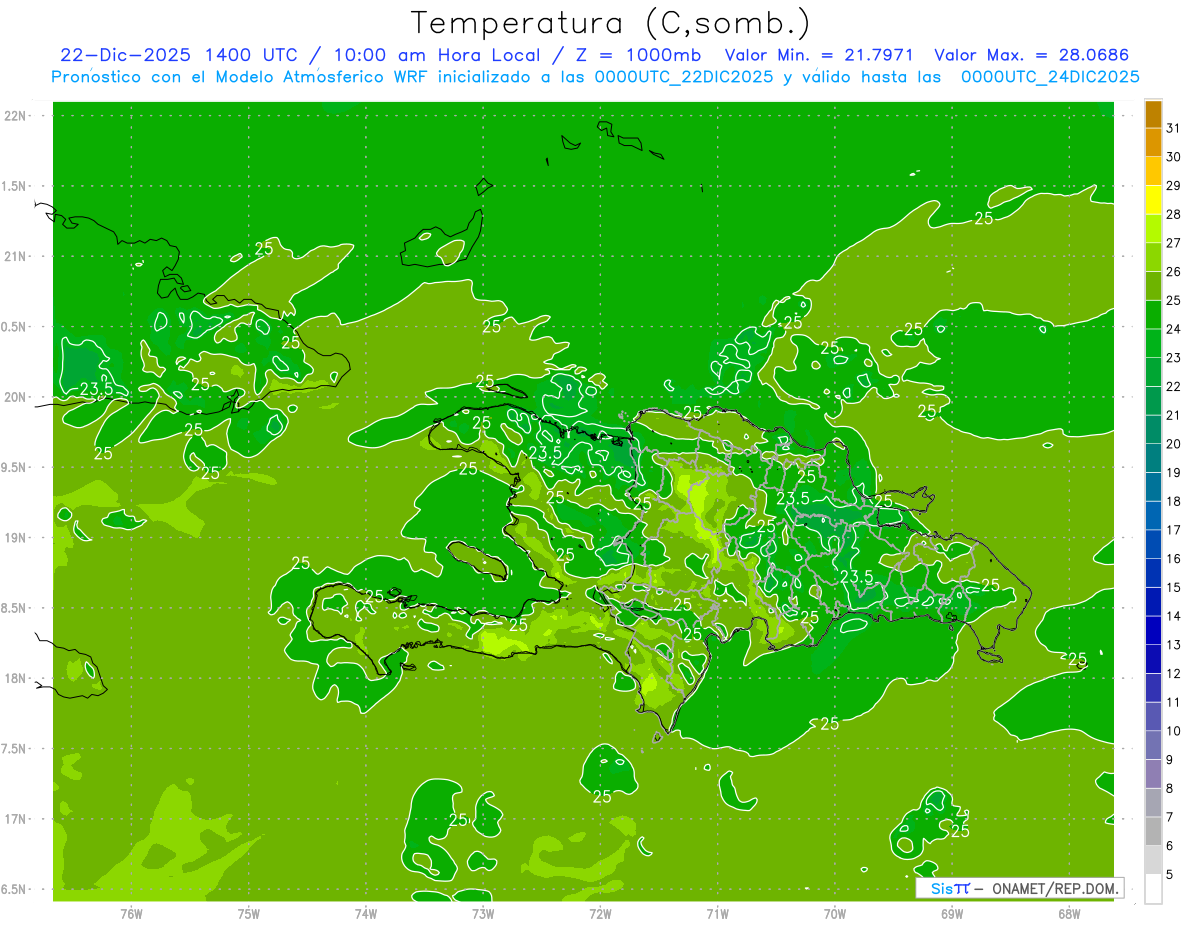Image resolution: width=1200 pixels, height=927 pixels.
Task: Click the "17N" latitude axis label
Action: [x=17, y=819]
